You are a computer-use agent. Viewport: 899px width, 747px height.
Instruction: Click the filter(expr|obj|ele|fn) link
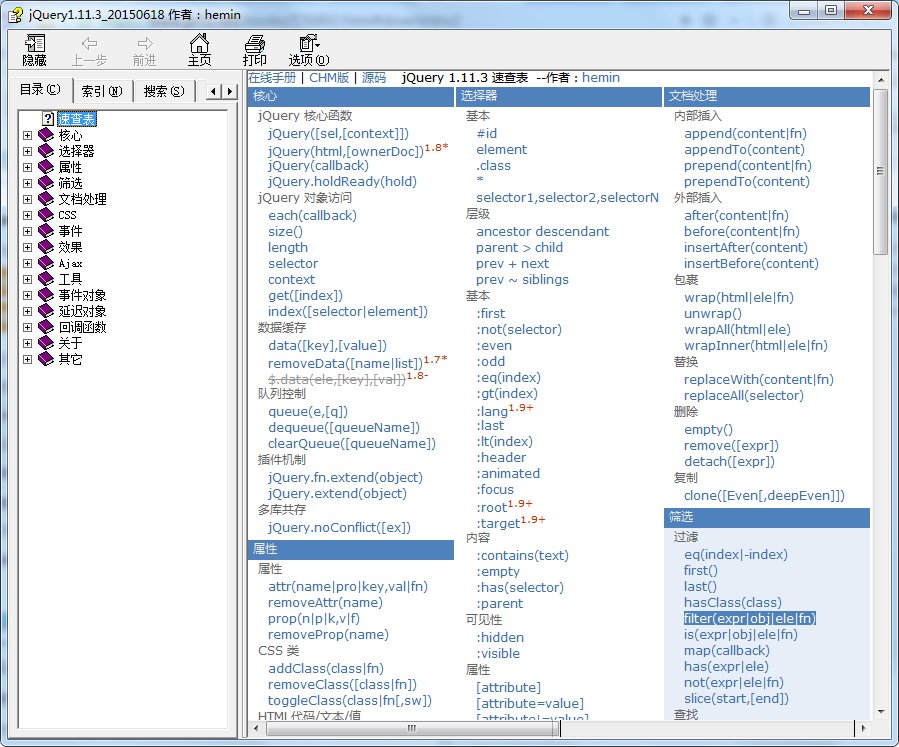click(x=749, y=618)
